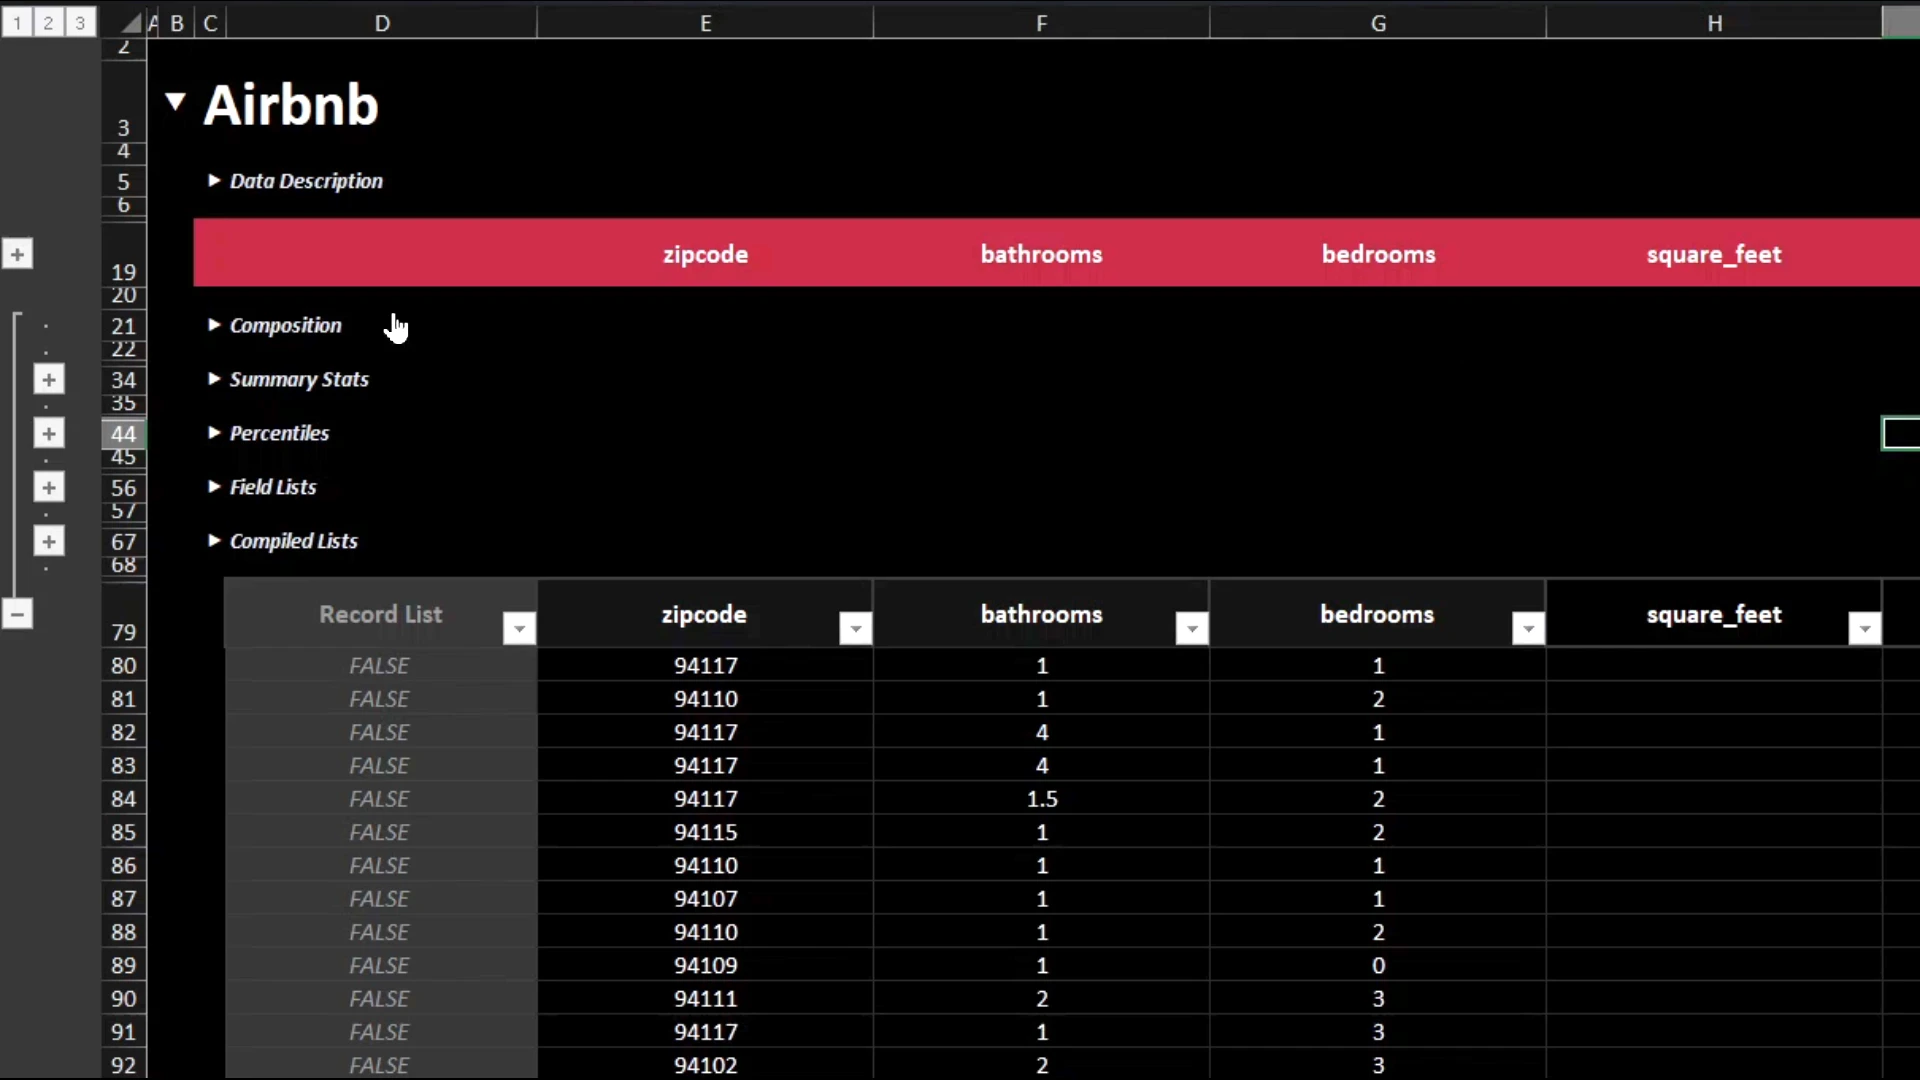
Task: Collapse the outline group at row 79
Action: (17, 614)
